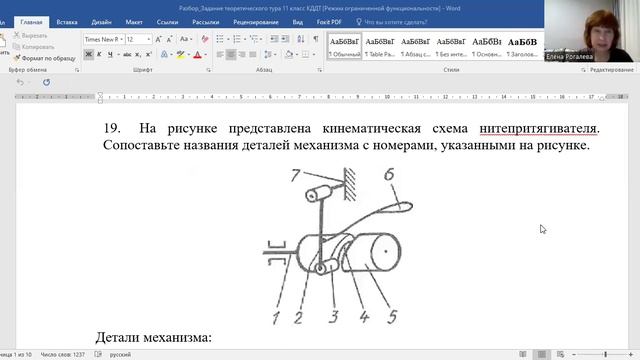Open the Вид tab

[298, 22]
